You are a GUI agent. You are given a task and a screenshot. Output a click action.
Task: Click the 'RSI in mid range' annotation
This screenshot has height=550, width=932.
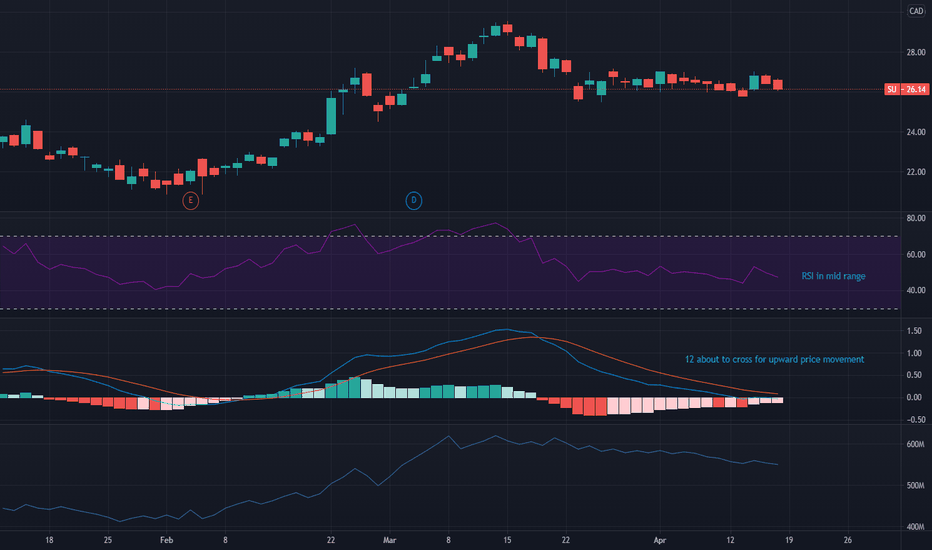pos(833,276)
